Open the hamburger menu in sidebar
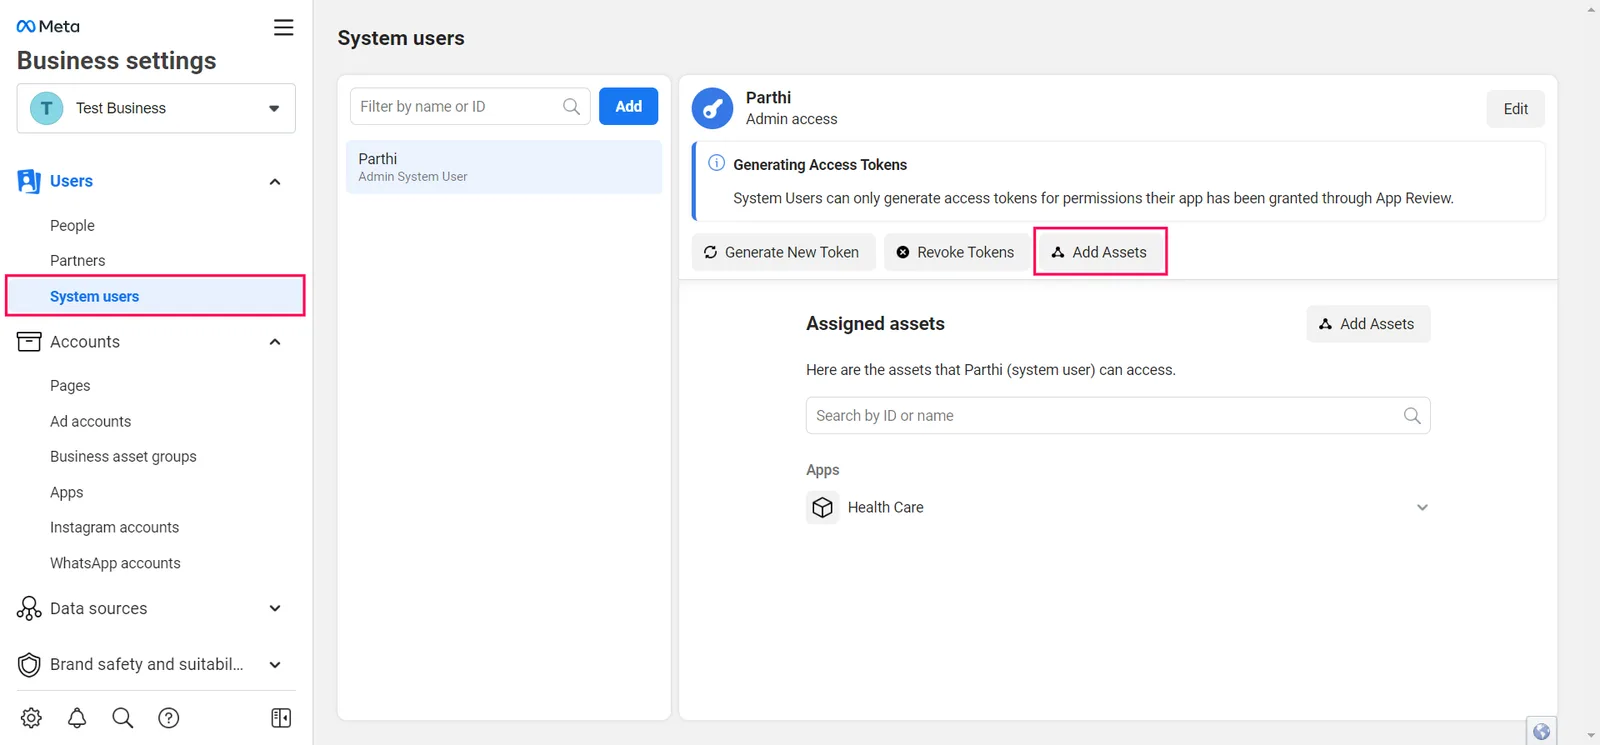 click(284, 28)
